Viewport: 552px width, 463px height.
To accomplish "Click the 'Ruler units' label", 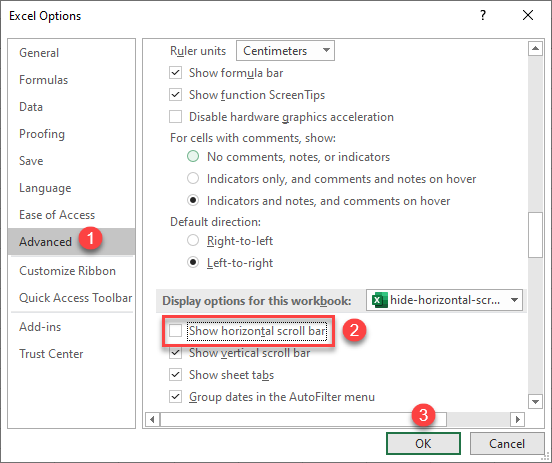I will point(198,51).
